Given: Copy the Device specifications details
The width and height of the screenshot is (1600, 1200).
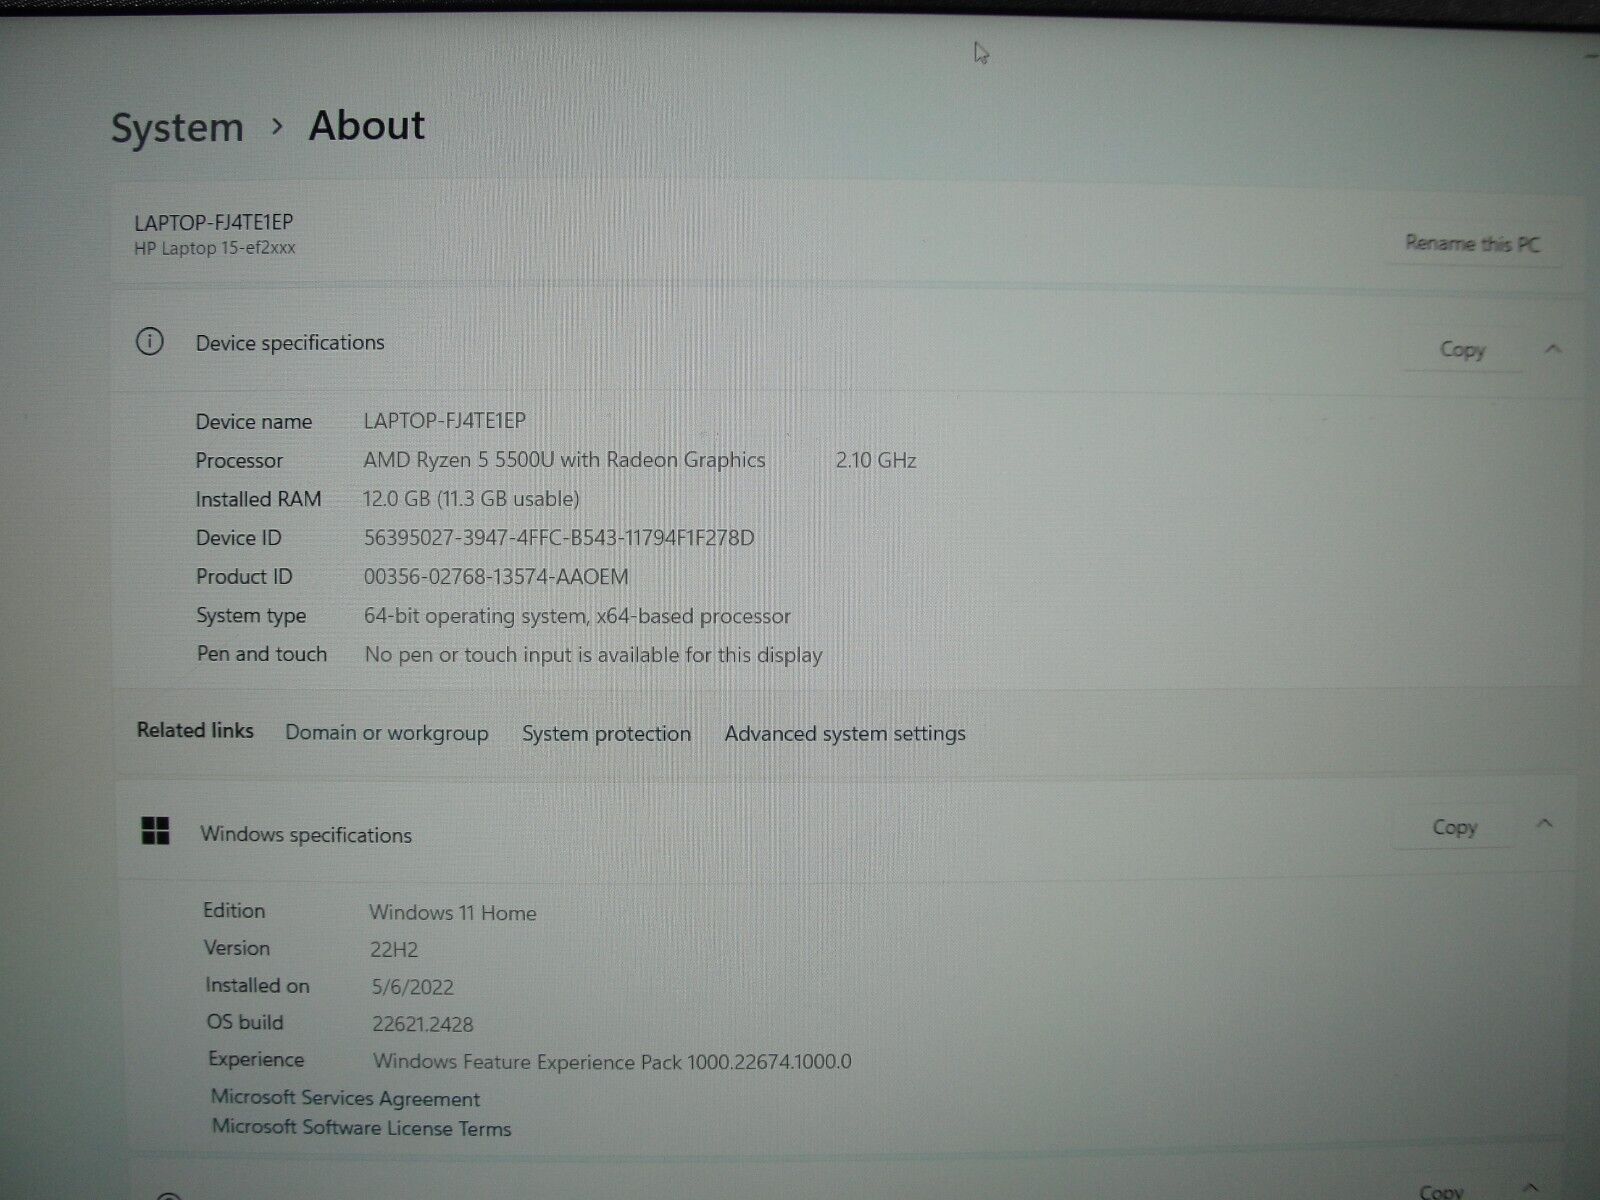Looking at the screenshot, I should [1463, 349].
